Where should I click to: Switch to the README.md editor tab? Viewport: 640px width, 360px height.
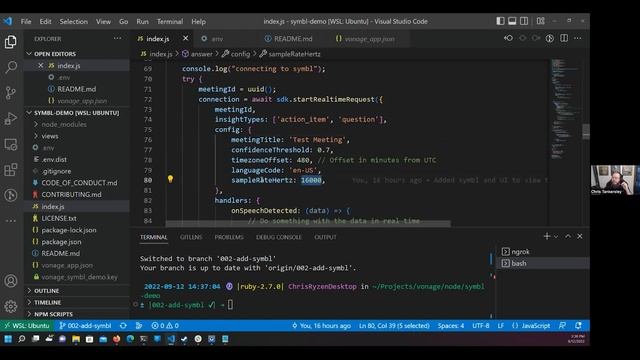click(292, 39)
